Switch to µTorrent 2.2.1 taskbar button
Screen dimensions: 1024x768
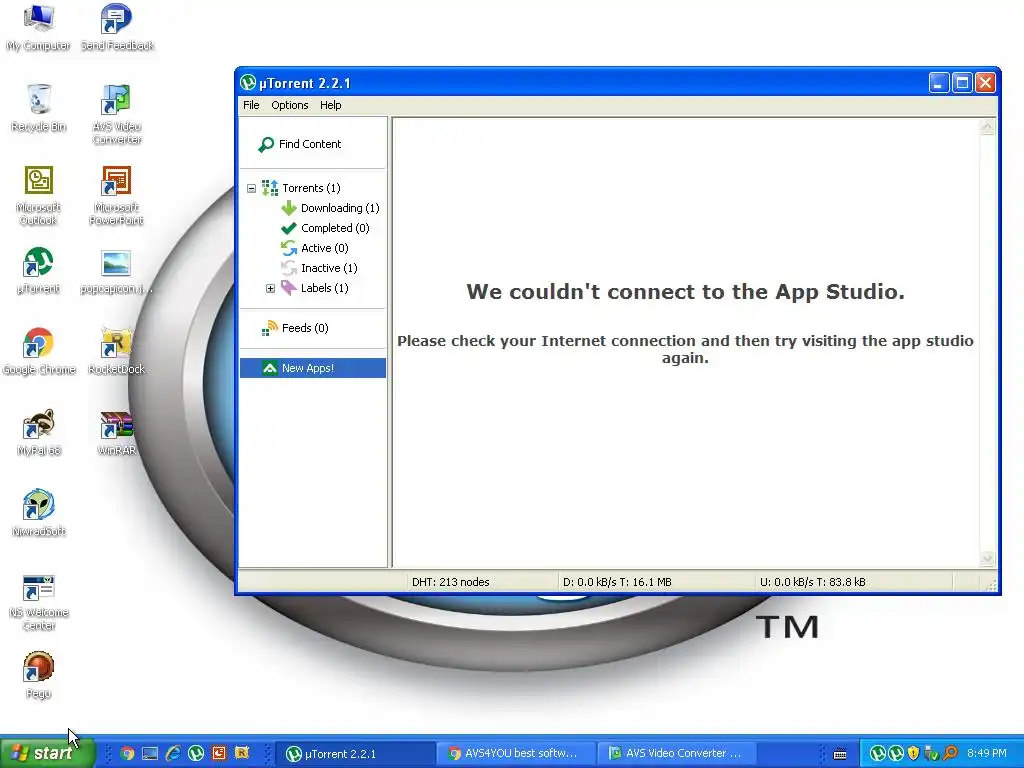coord(357,754)
